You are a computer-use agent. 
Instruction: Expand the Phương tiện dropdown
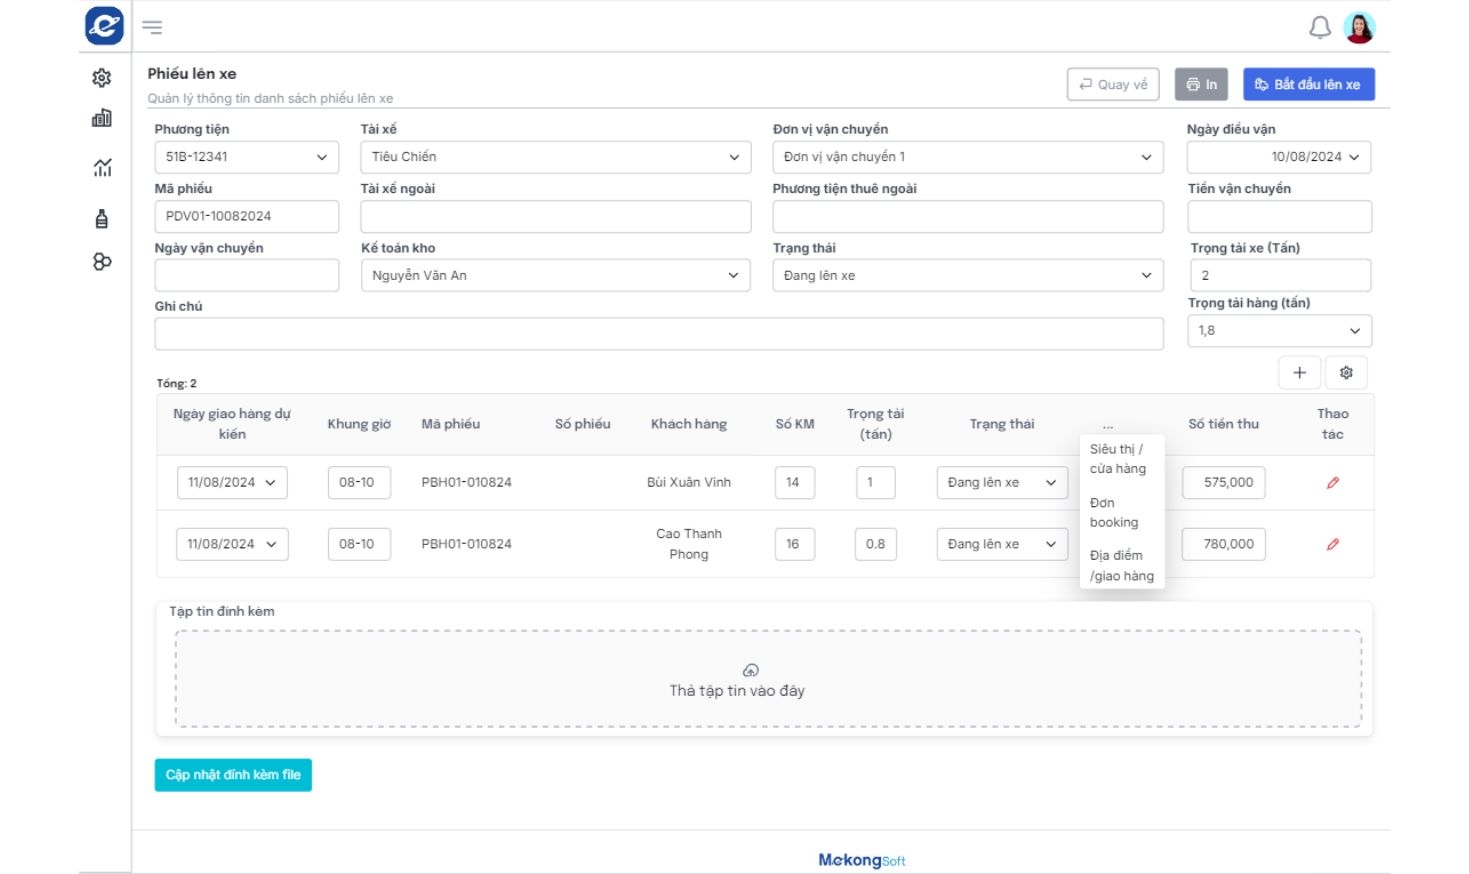246,157
